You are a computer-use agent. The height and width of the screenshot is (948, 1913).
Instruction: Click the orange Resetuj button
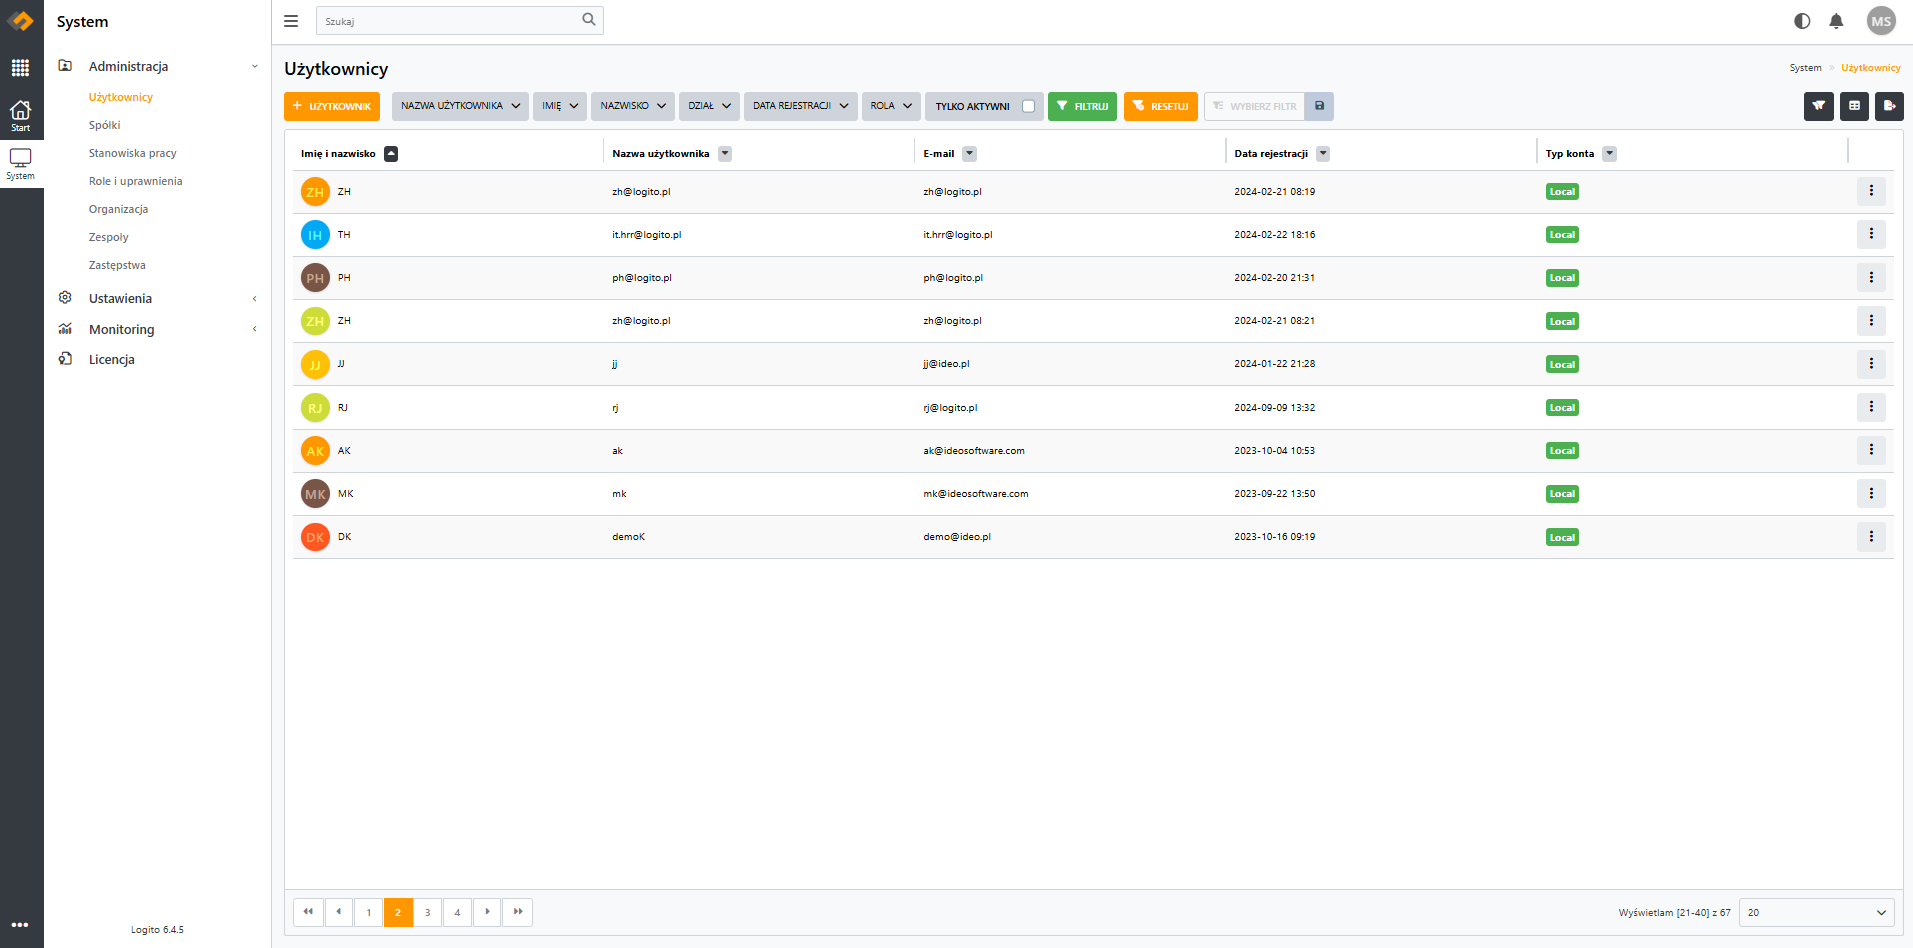pos(1161,106)
